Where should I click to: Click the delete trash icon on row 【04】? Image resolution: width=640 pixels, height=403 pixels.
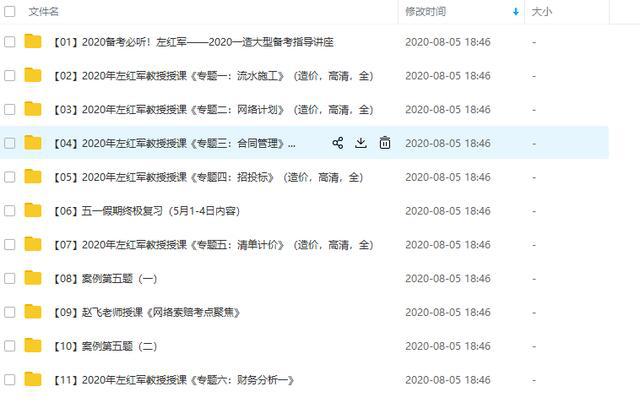(x=385, y=143)
